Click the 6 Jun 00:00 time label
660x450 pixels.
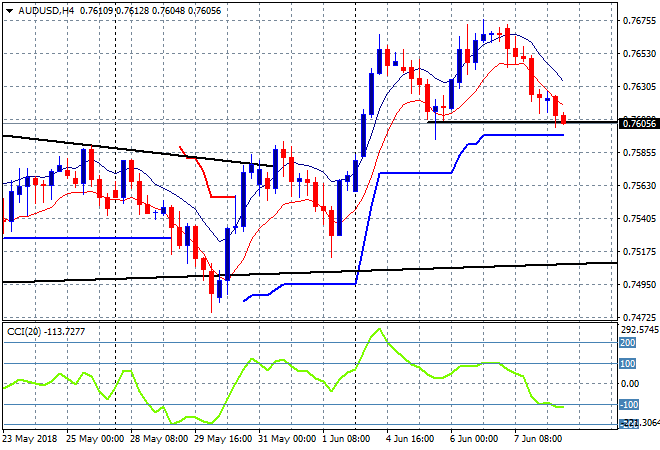474,438
